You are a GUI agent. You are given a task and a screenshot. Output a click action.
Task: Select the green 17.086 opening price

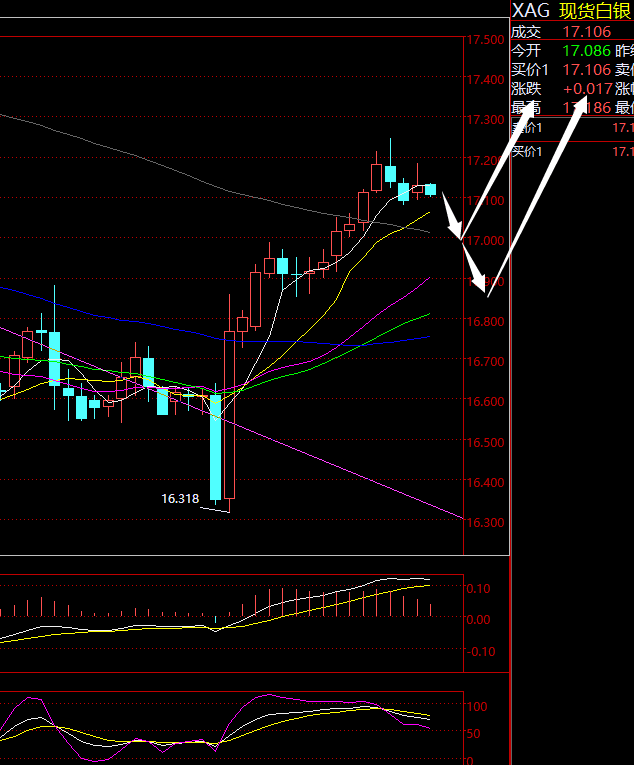click(587, 51)
